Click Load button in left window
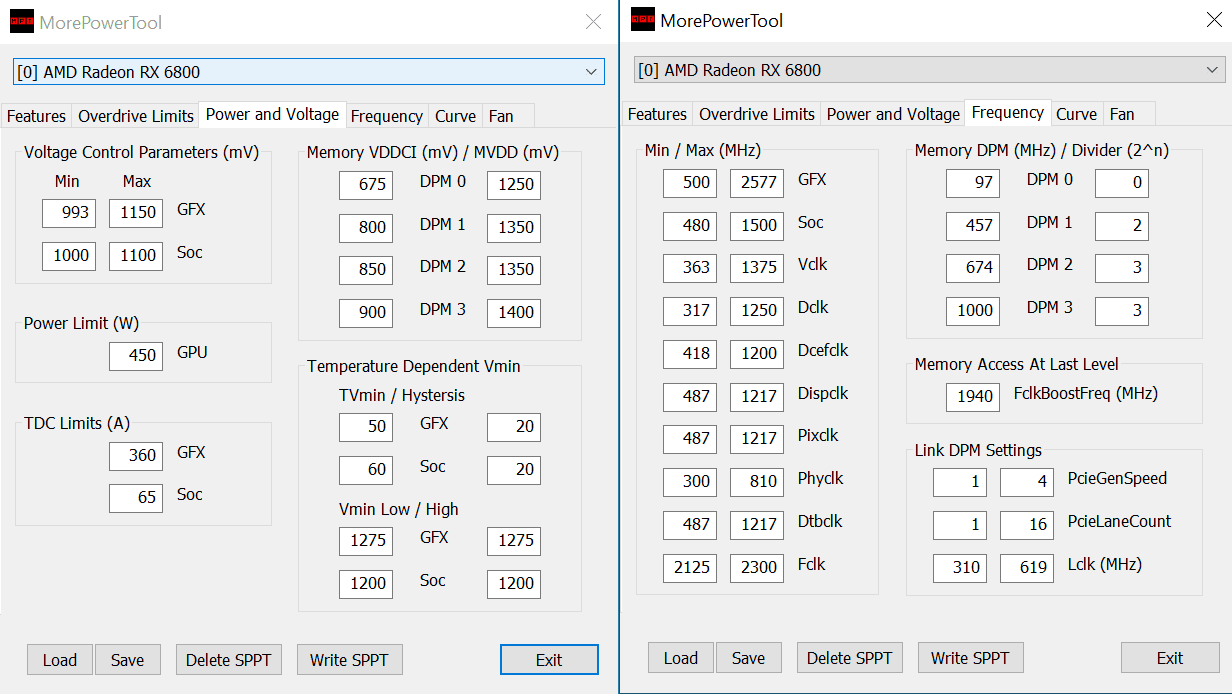Viewport: 1232px width, 694px height. (60, 660)
